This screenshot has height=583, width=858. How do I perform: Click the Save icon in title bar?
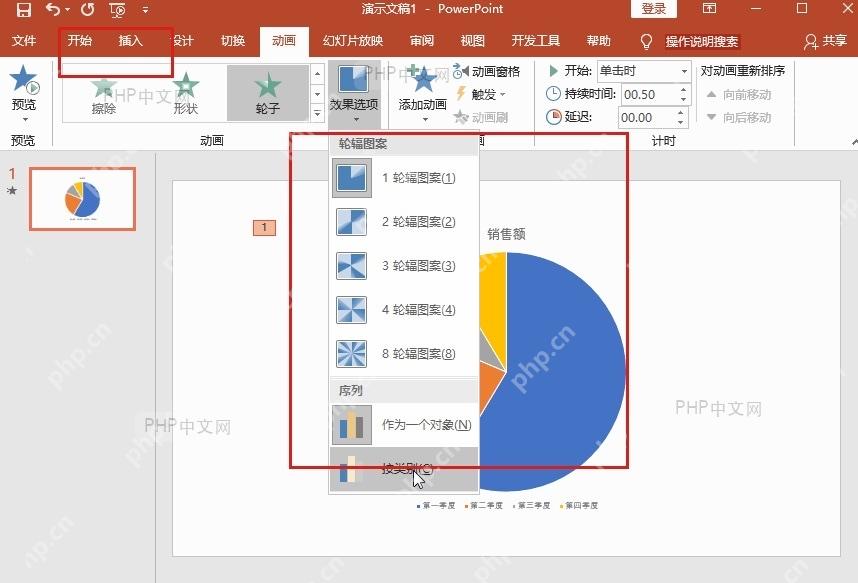coord(24,9)
